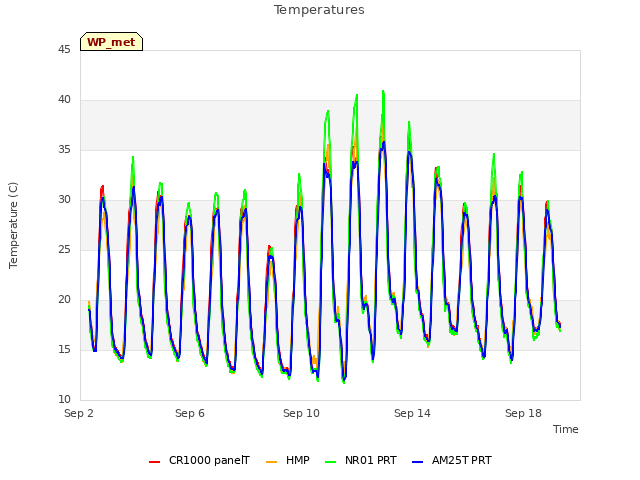Toggle the AM25T PRT legend entry
The width and height of the screenshot is (640, 480).
point(452,460)
